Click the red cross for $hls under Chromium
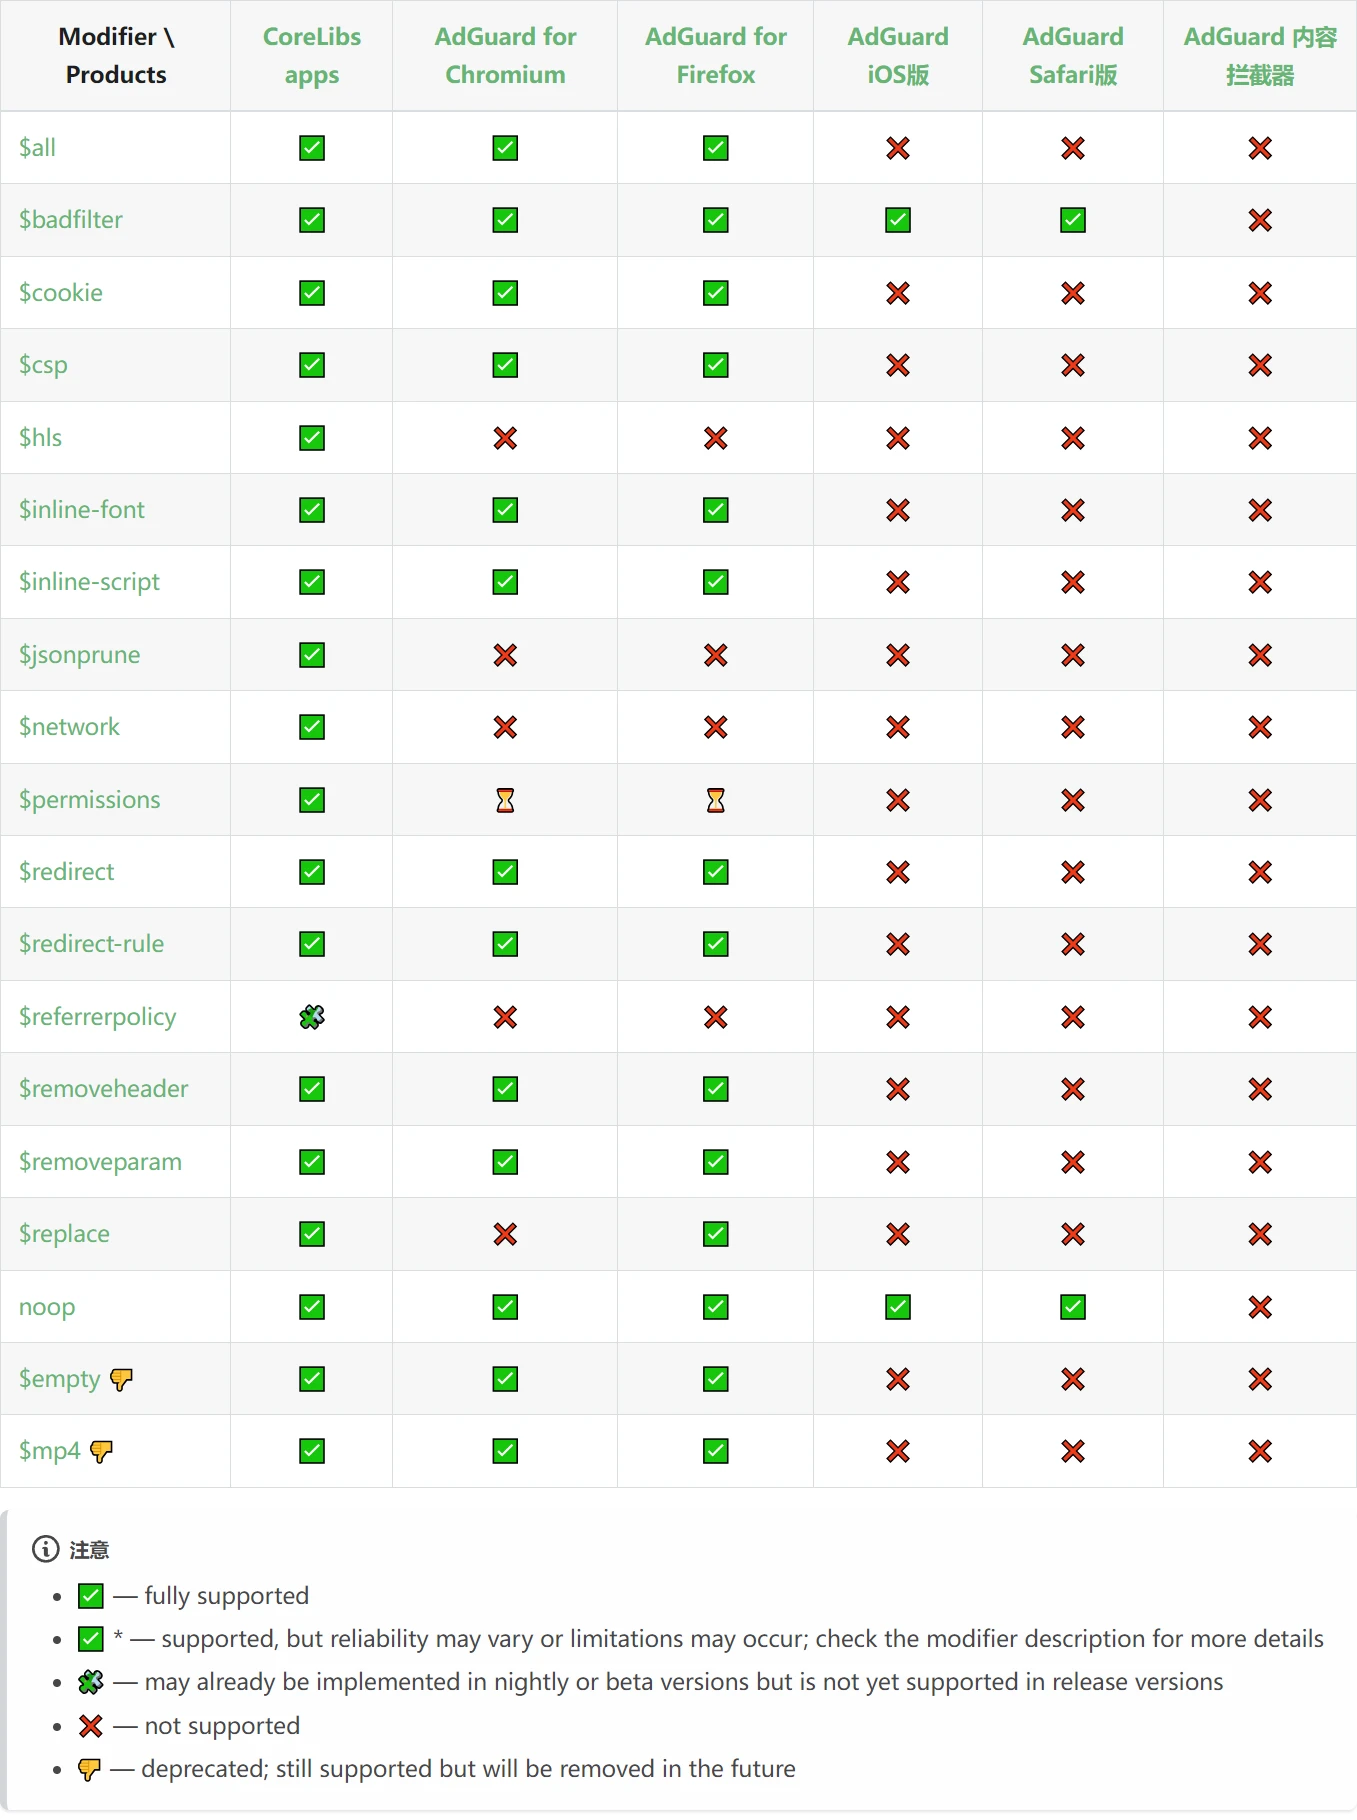1357x1820 pixels. click(505, 438)
